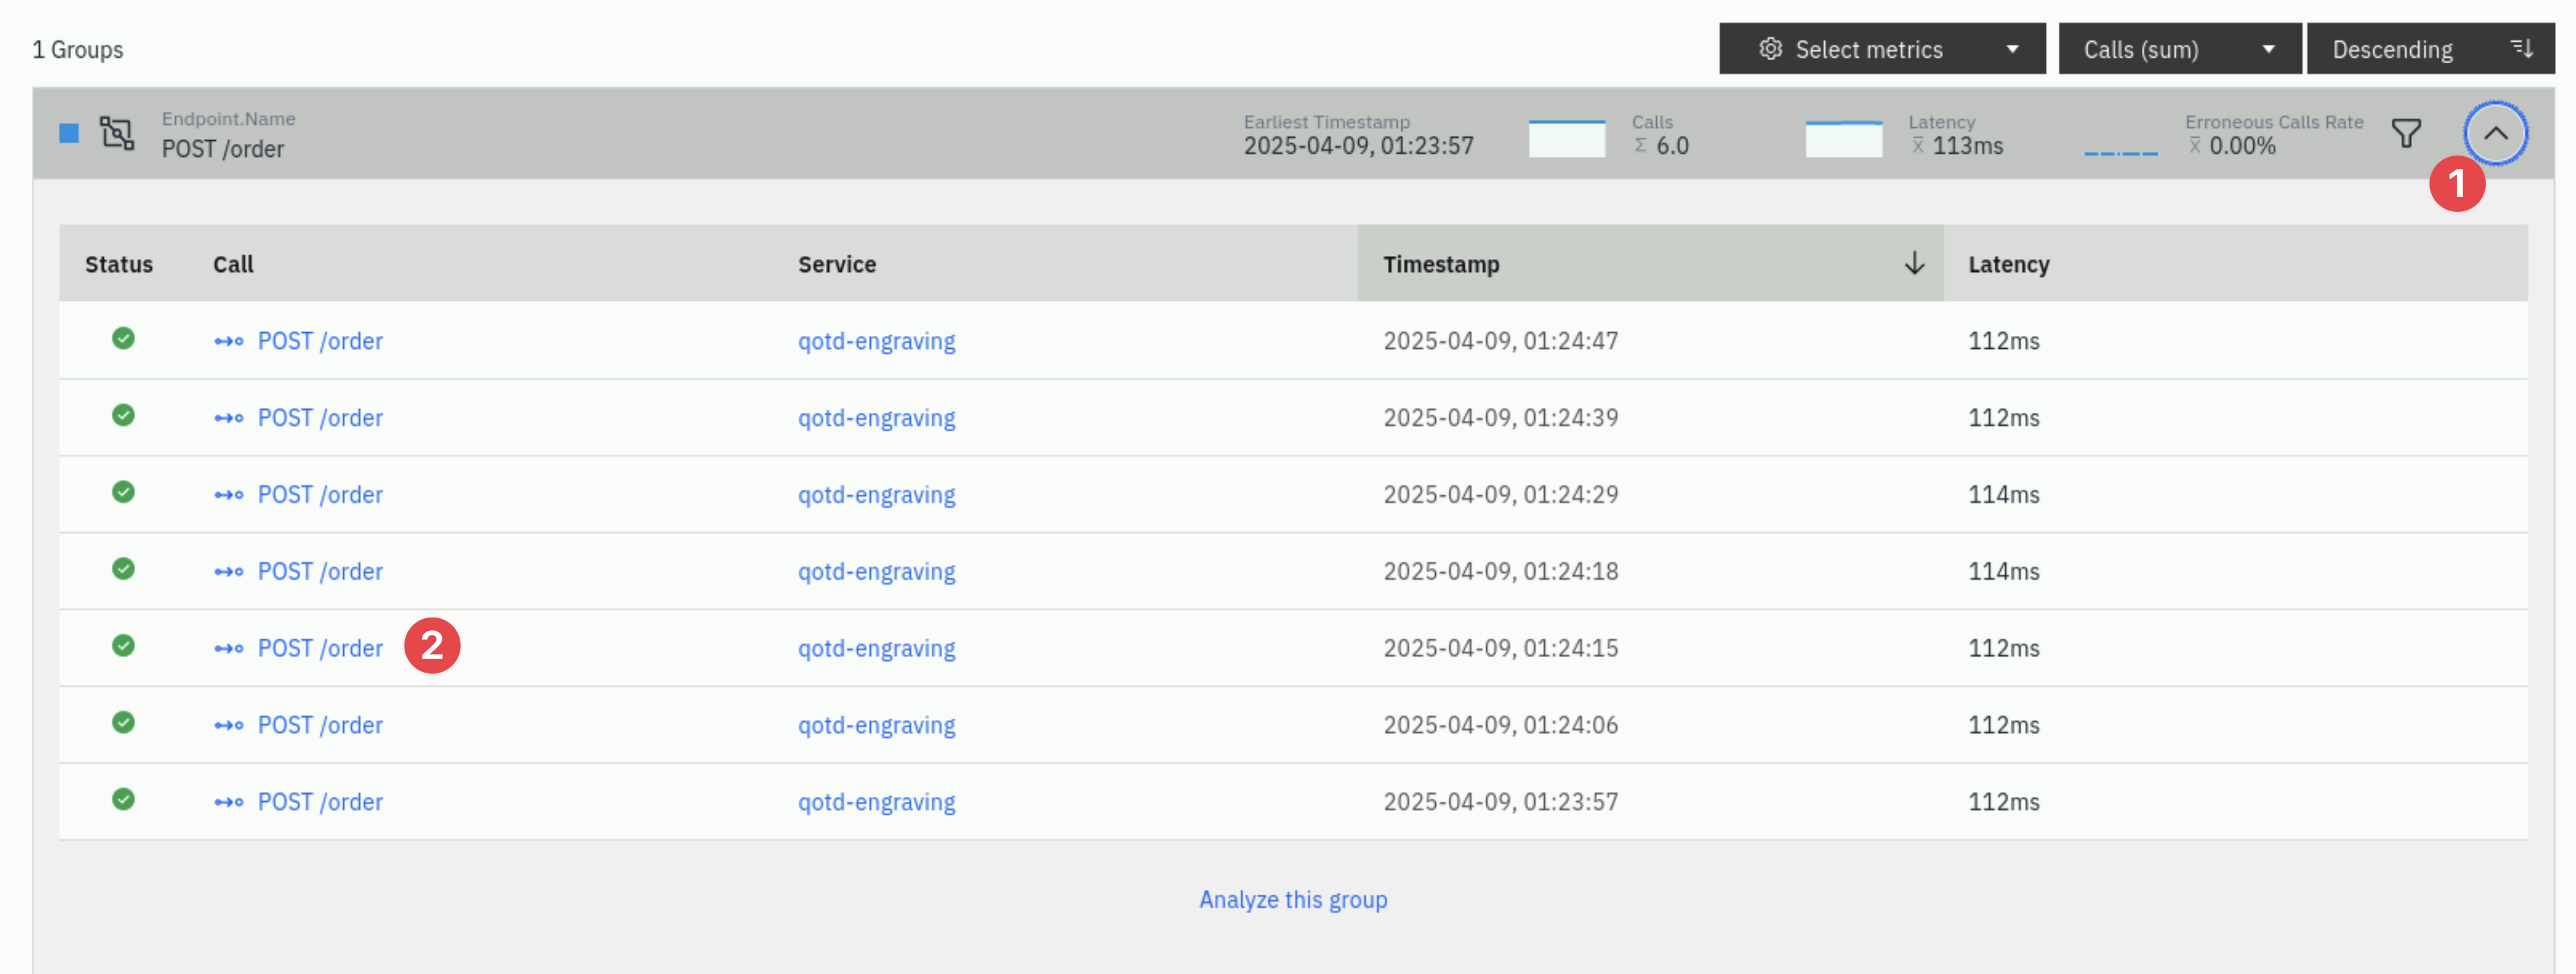Screen dimensions: 2576x974
Task: Toggle Descending sort order button
Action: pos(2430,49)
